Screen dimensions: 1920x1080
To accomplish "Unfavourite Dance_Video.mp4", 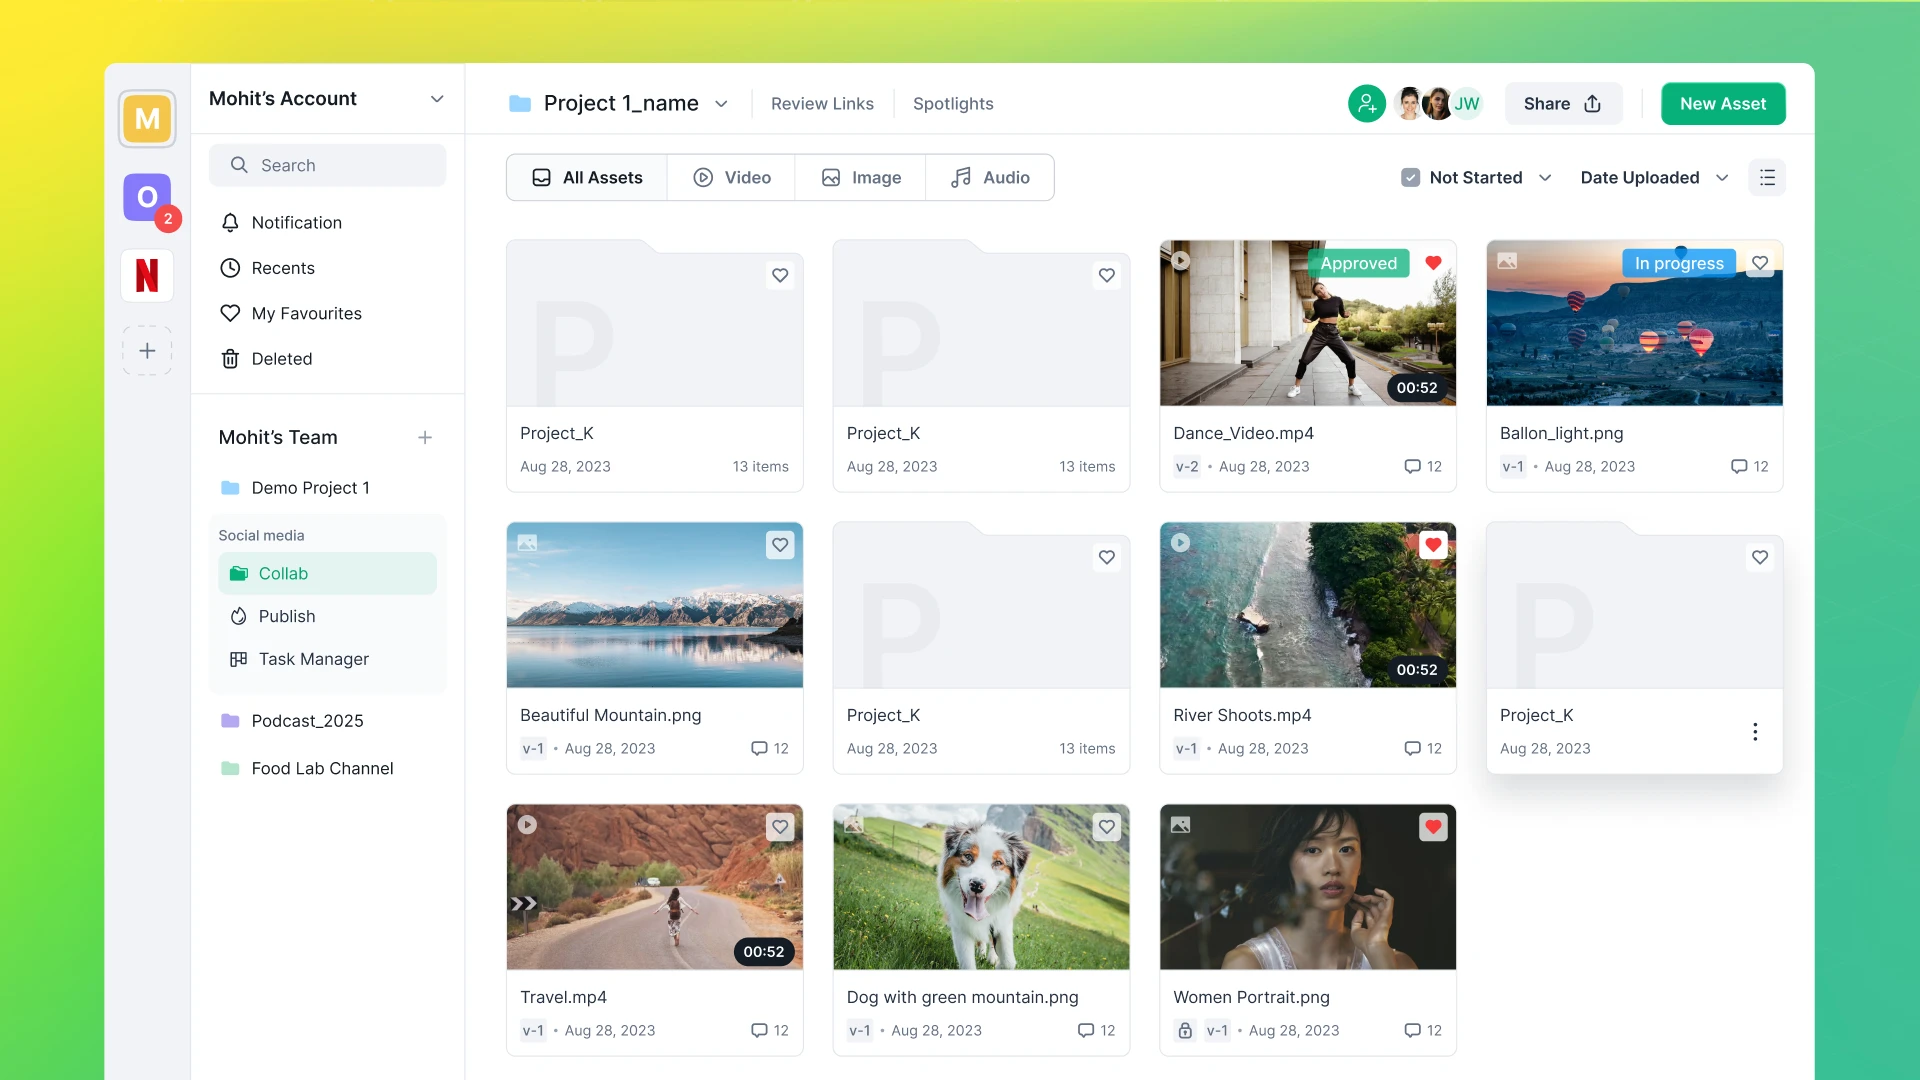I will [x=1433, y=263].
